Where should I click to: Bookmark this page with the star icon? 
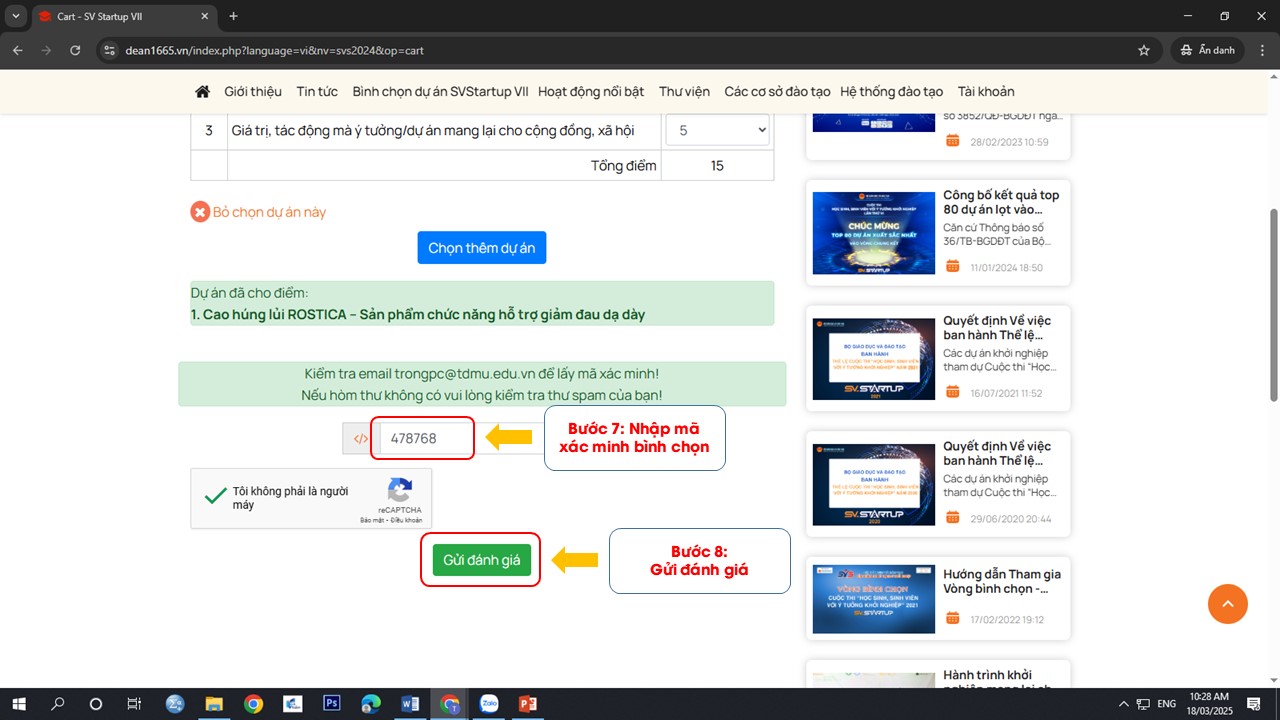point(1144,50)
